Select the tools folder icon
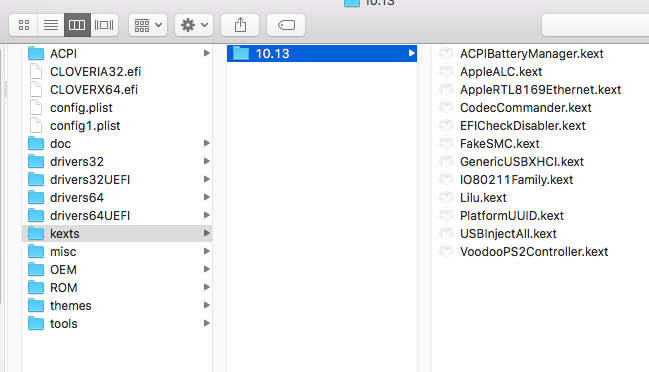The image size is (649, 372). 36,324
